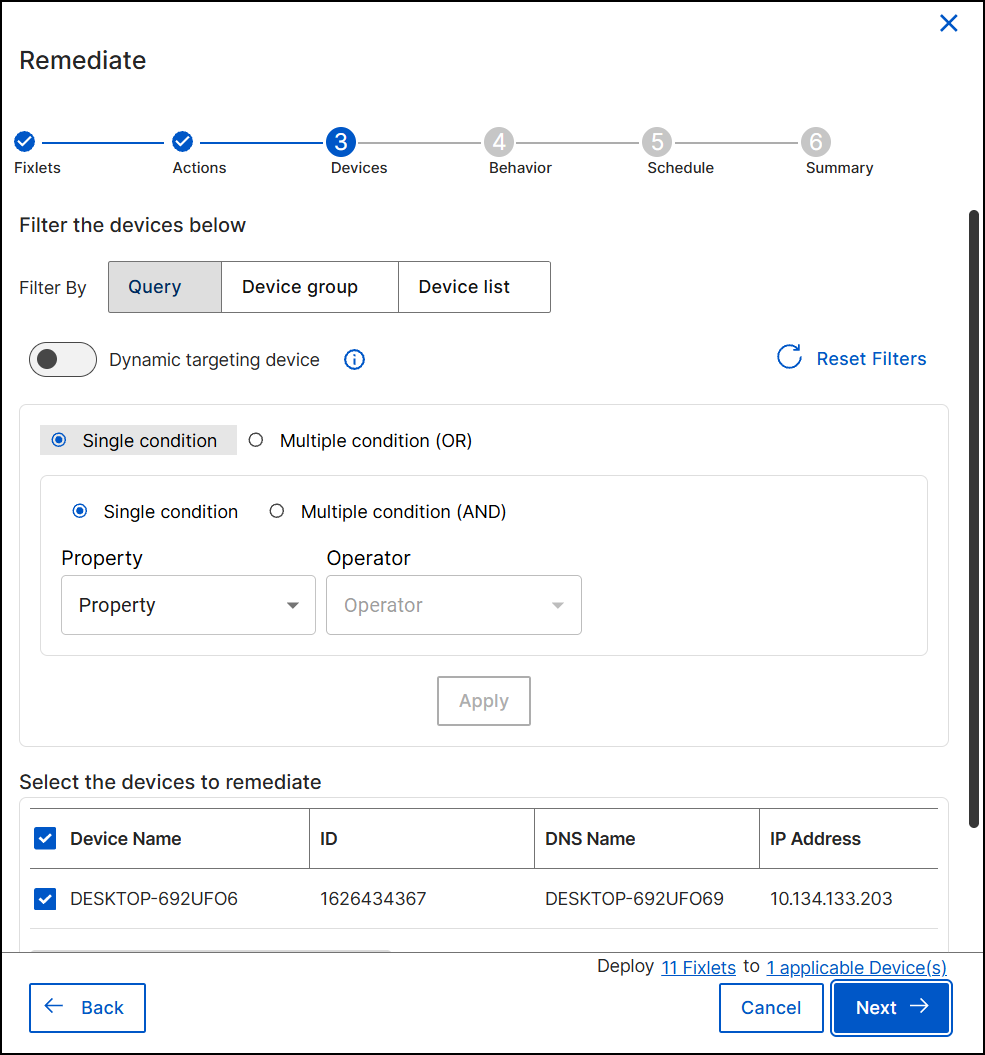This screenshot has height=1055, width=985.
Task: Close the Remediate dialog with X
Action: click(948, 24)
